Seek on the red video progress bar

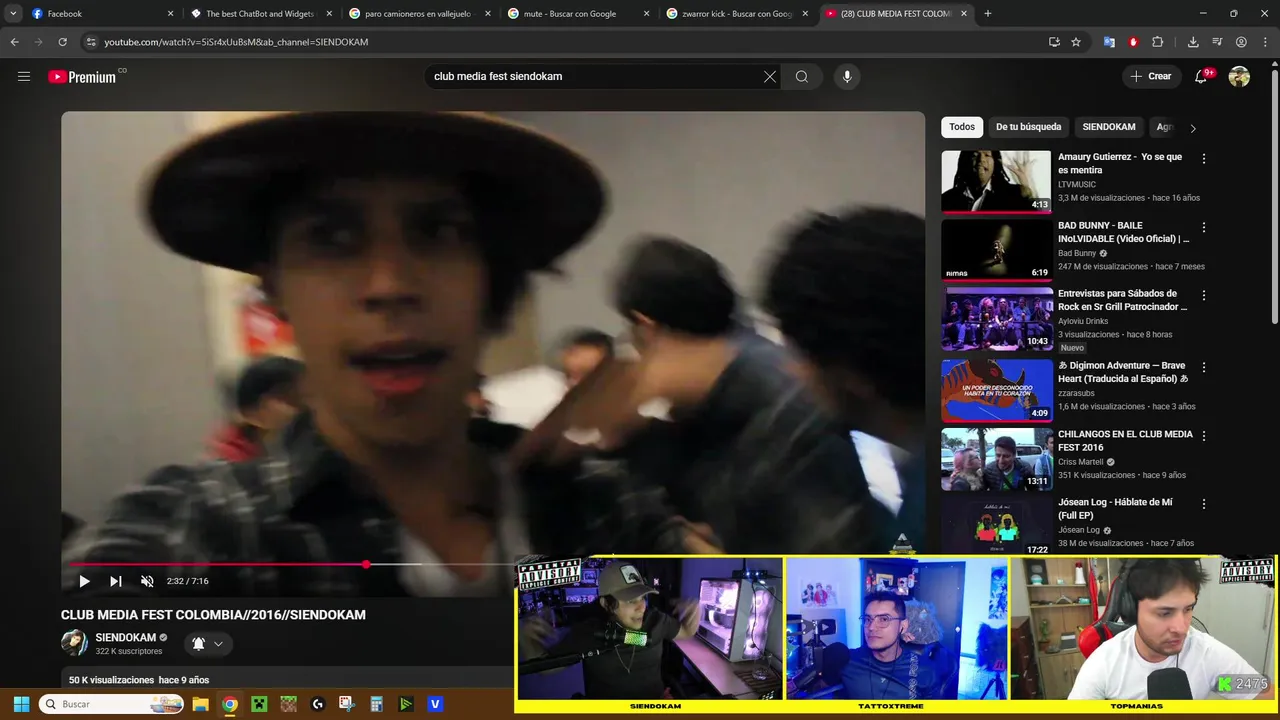point(493,565)
